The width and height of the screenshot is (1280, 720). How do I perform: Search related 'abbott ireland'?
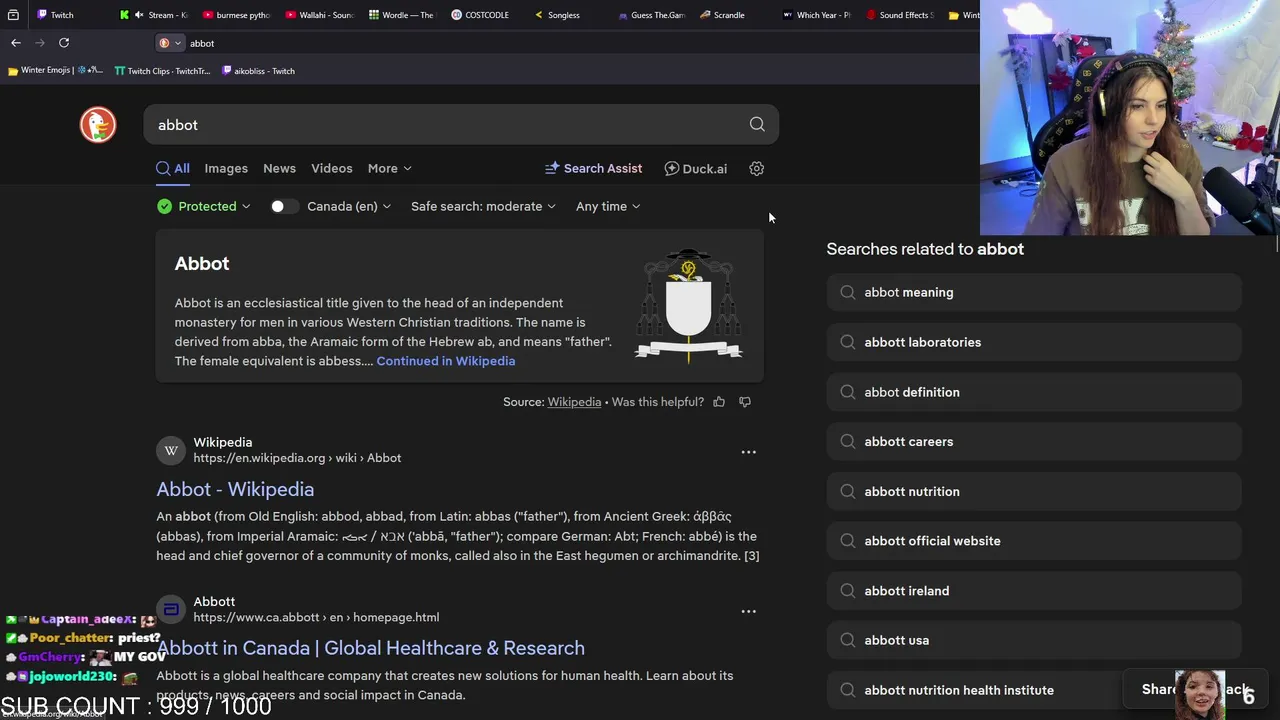1034,591
